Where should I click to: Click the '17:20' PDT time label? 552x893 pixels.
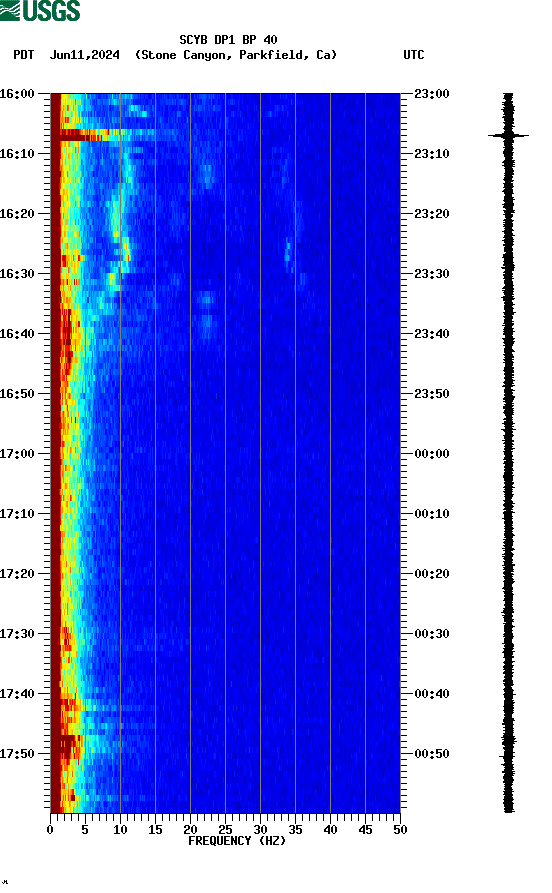(17, 574)
